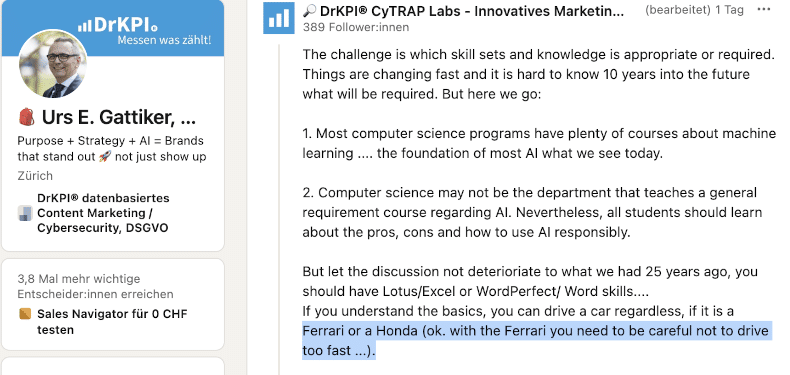Open Urs E. Gattiker profile name link
This screenshot has width=790, height=375.
[118, 117]
